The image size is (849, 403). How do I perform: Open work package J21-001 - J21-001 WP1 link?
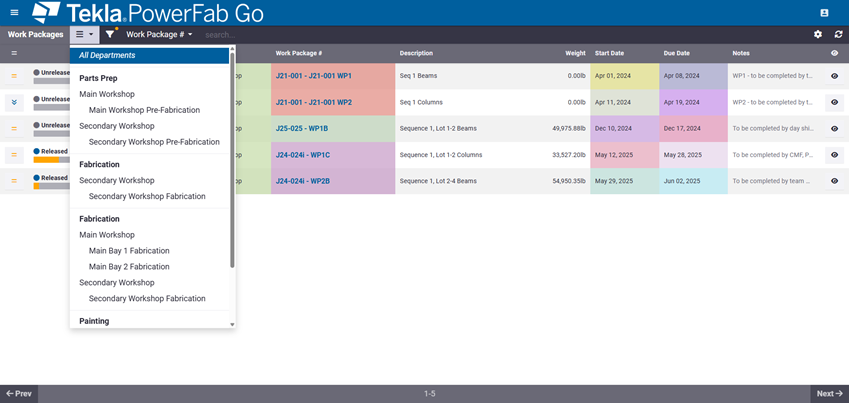coord(314,76)
